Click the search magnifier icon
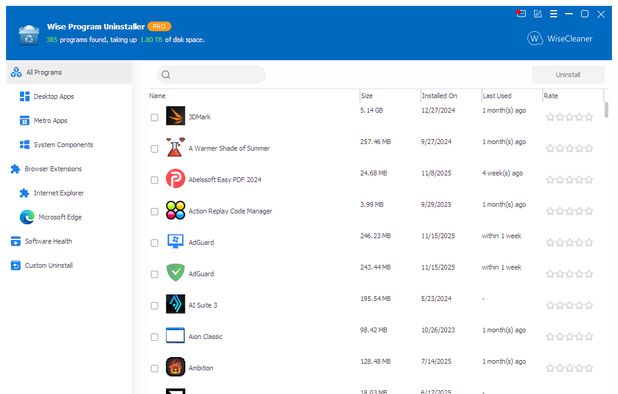The image size is (618, 394). [x=166, y=75]
